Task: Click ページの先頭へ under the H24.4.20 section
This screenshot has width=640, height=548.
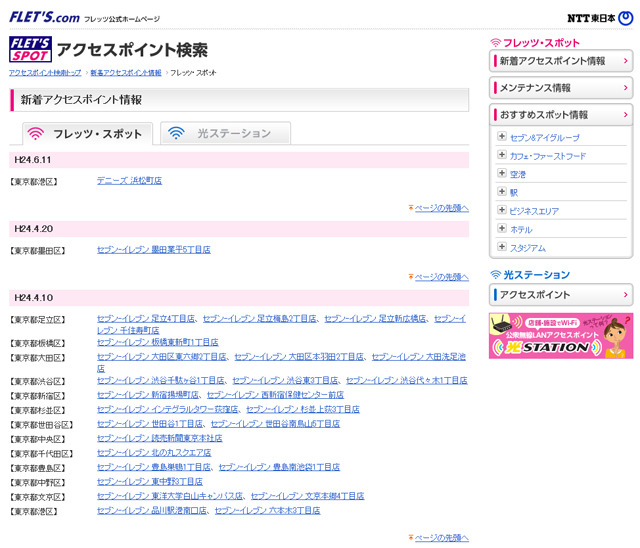Action: click(441, 277)
